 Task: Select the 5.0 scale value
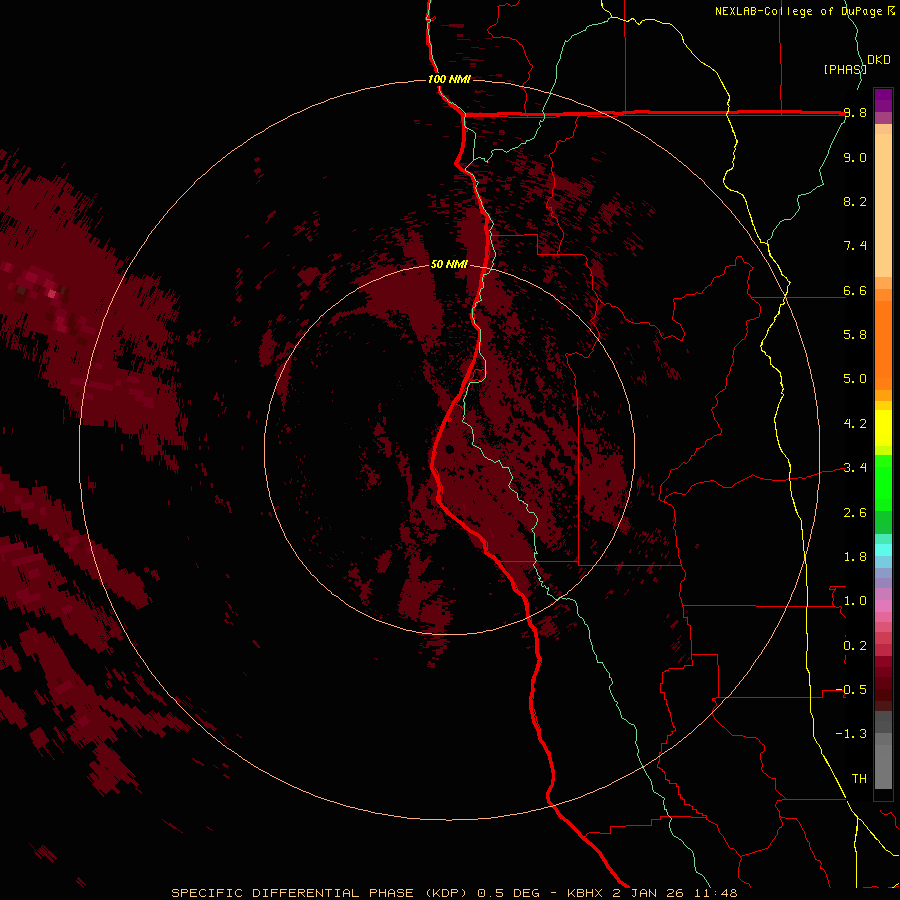pos(855,379)
